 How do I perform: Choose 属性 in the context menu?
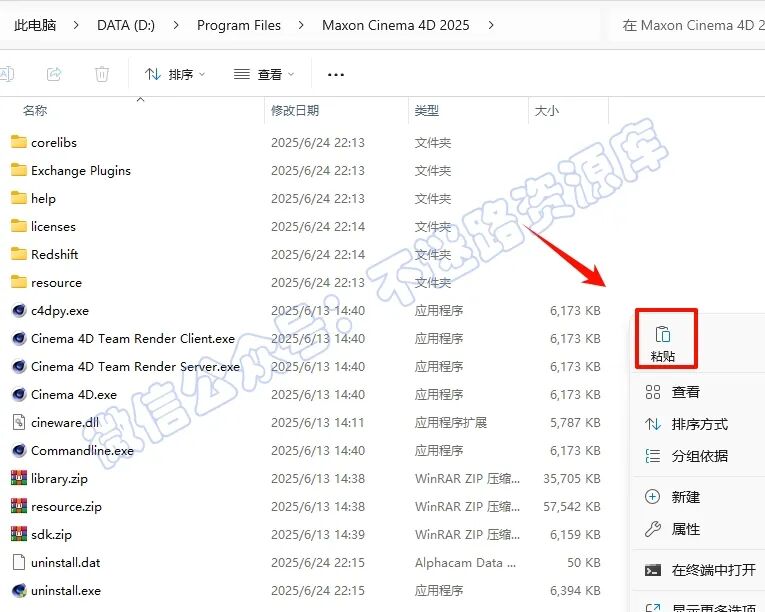(x=700, y=529)
